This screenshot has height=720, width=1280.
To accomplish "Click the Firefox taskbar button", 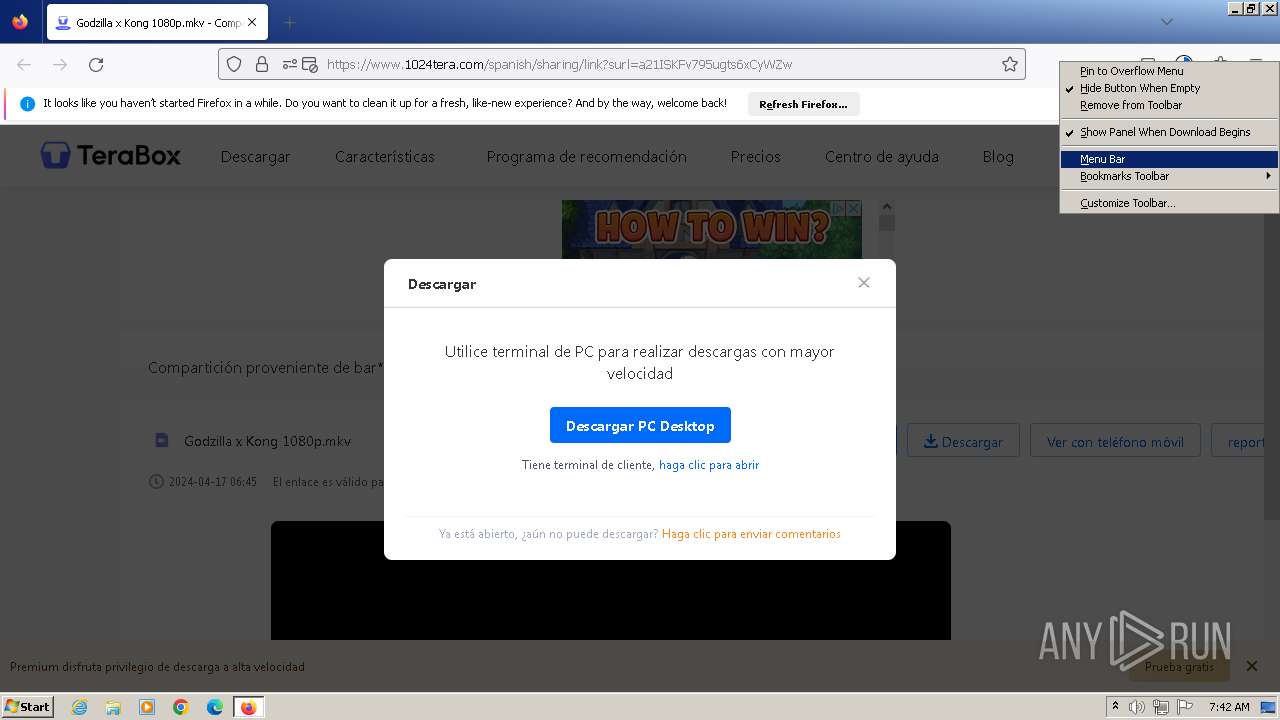I will [248, 707].
